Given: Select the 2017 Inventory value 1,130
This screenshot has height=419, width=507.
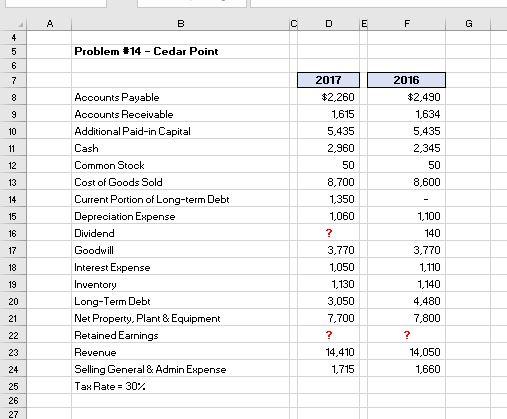Looking at the screenshot, I should [328, 284].
